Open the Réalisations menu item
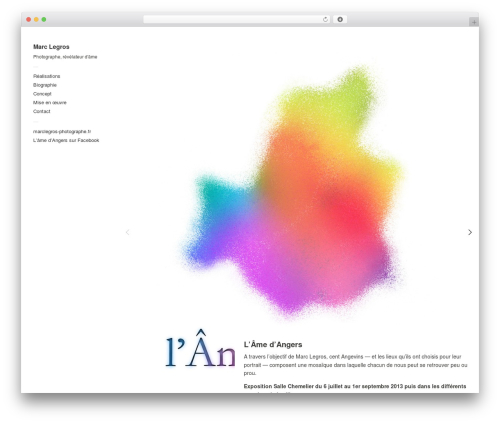The image size is (500, 423). [46, 76]
